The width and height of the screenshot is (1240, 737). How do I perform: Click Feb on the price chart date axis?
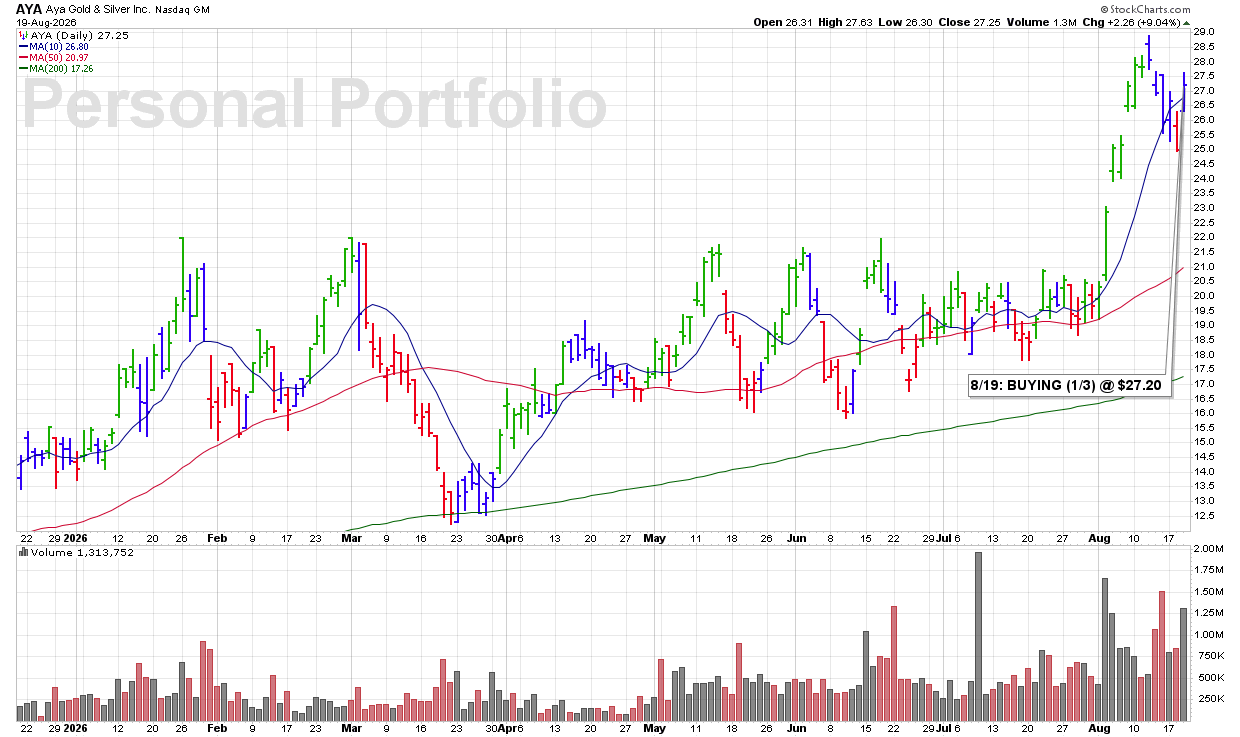point(217,538)
